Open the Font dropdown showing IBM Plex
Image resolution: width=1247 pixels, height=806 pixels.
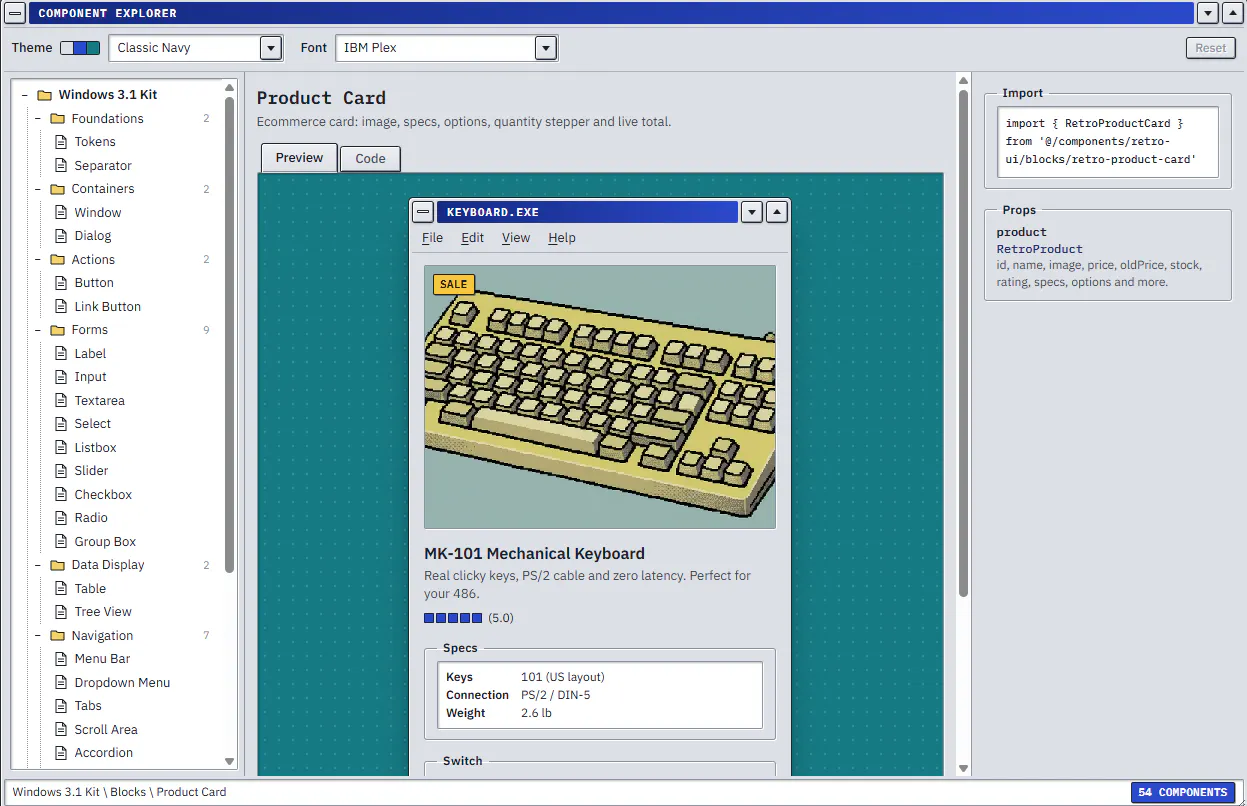coord(446,48)
